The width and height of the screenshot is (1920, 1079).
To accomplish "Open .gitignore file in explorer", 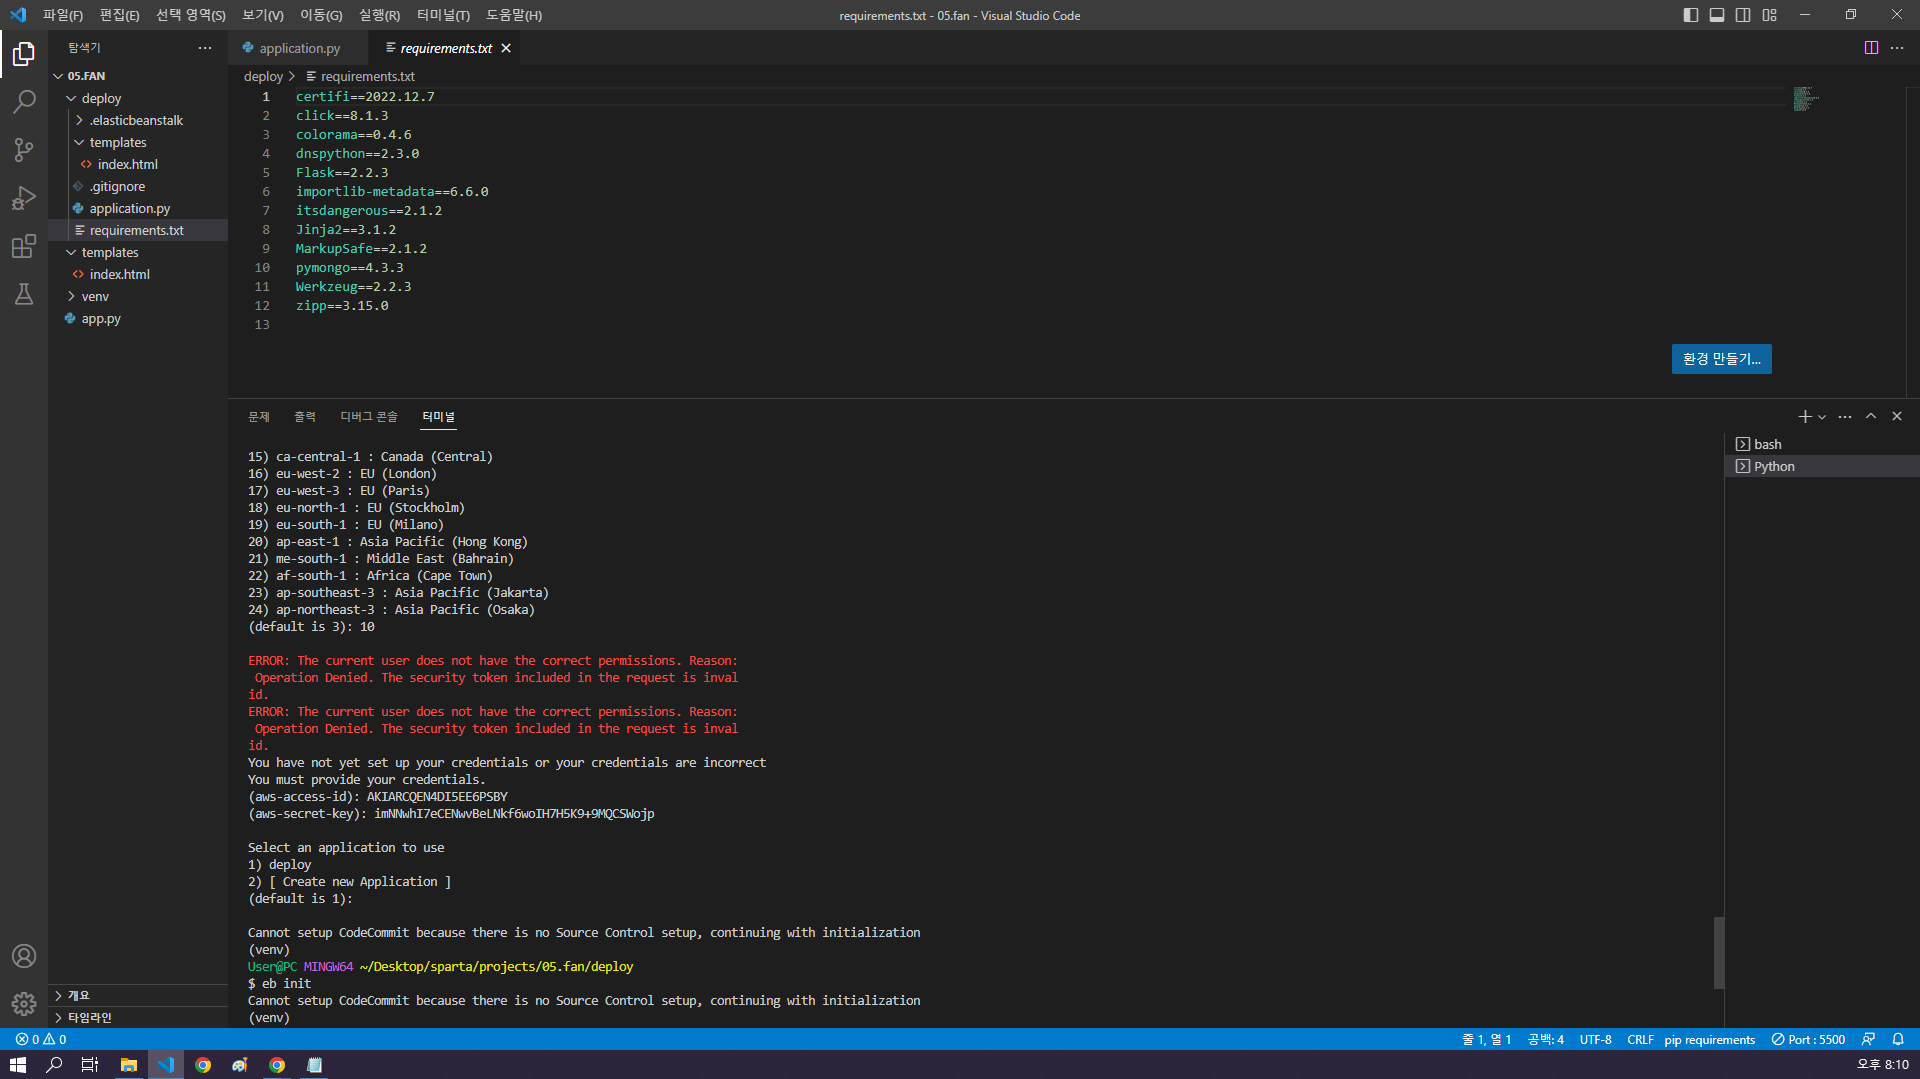I will 138,186.
